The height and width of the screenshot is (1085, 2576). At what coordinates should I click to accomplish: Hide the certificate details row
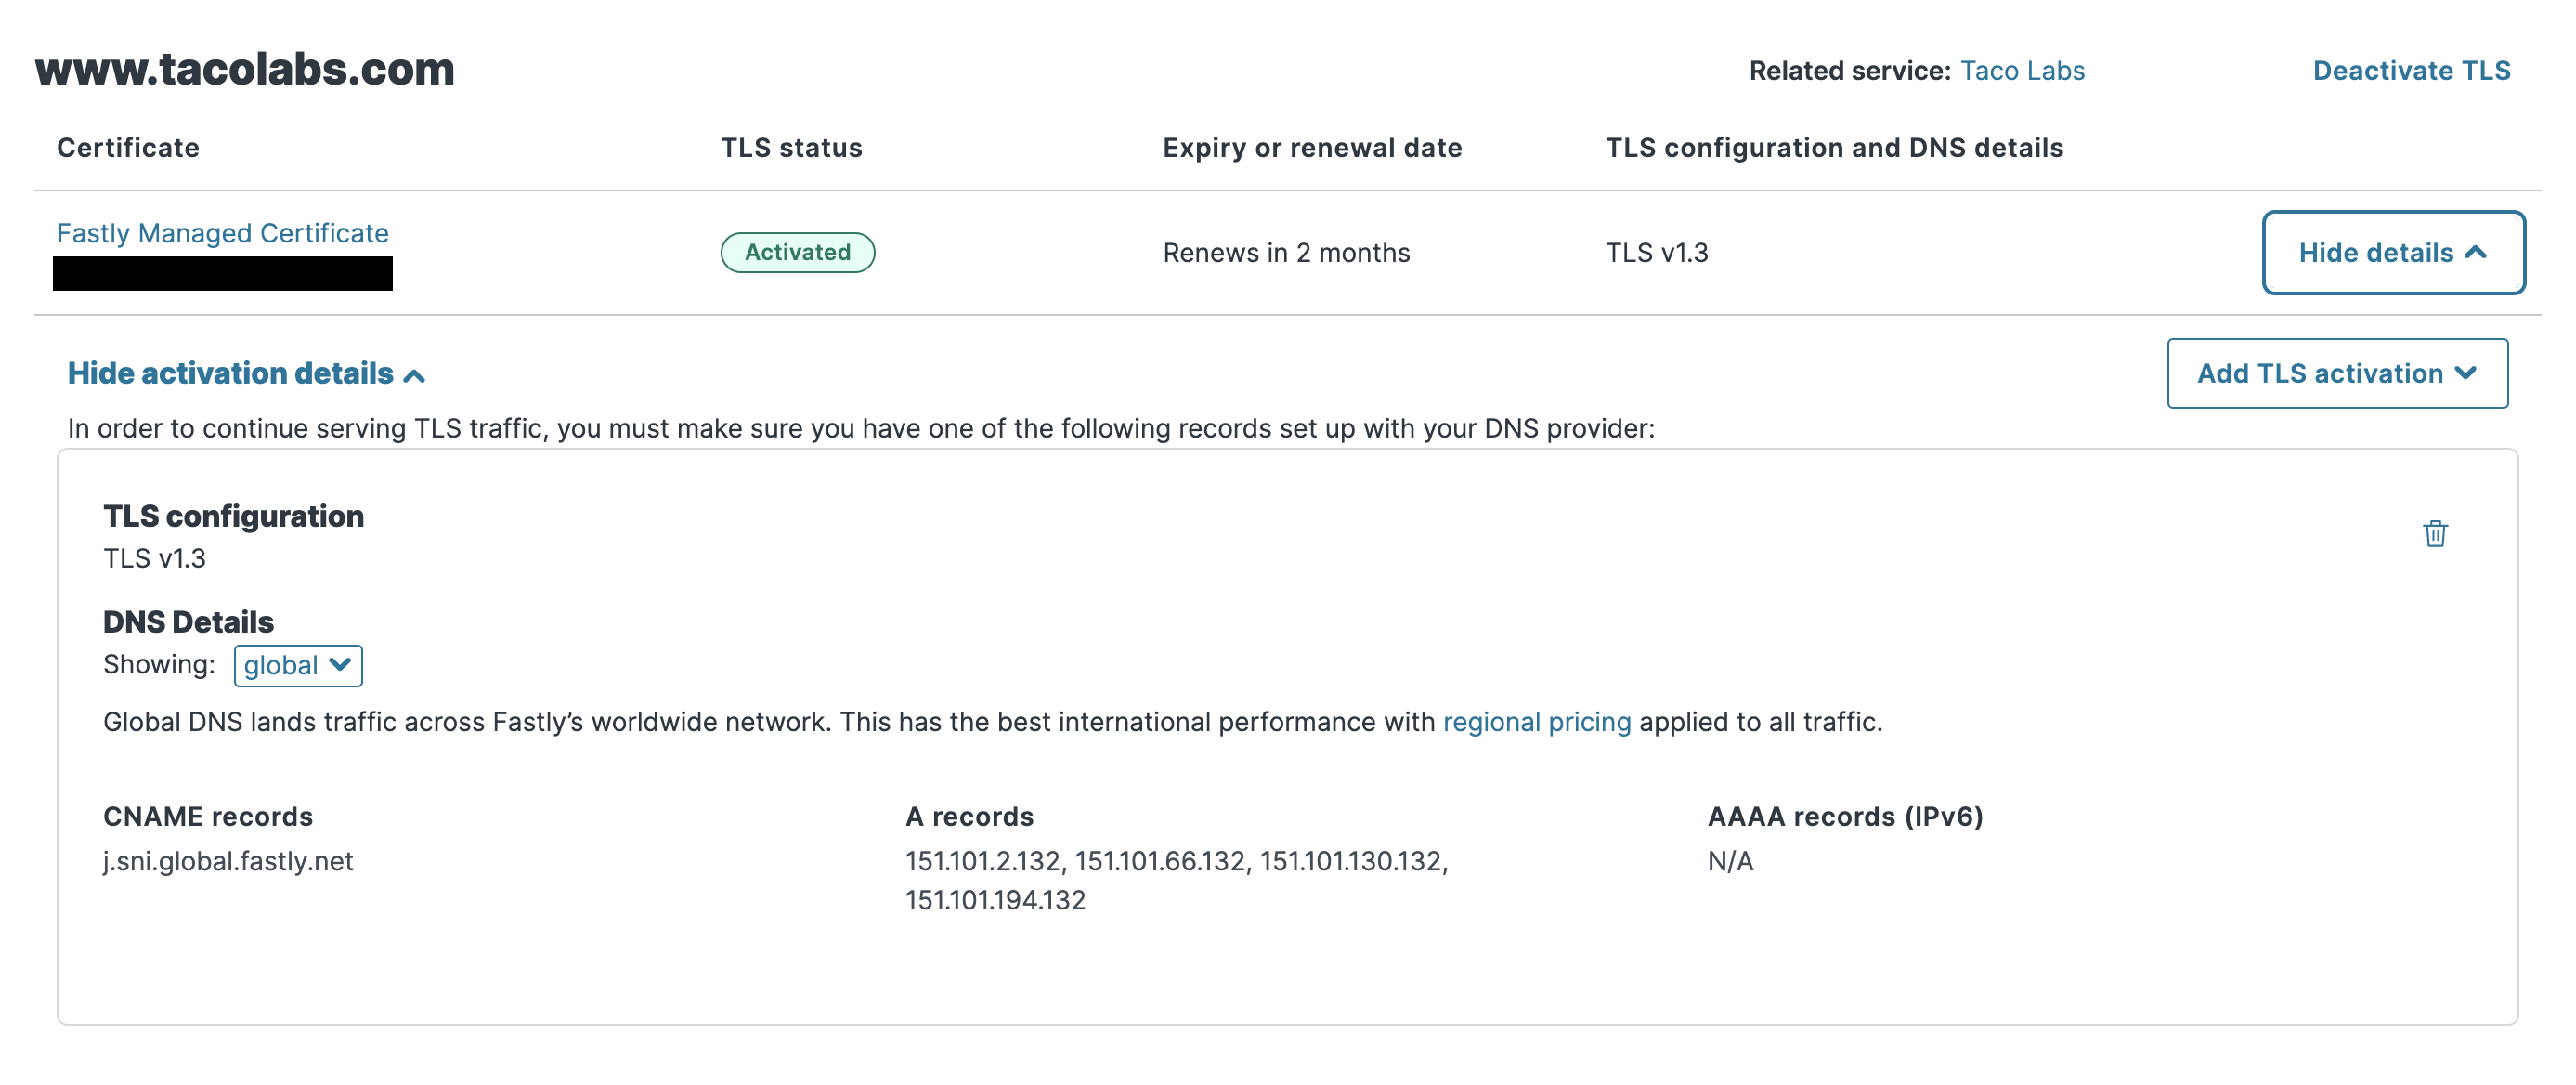click(2394, 253)
